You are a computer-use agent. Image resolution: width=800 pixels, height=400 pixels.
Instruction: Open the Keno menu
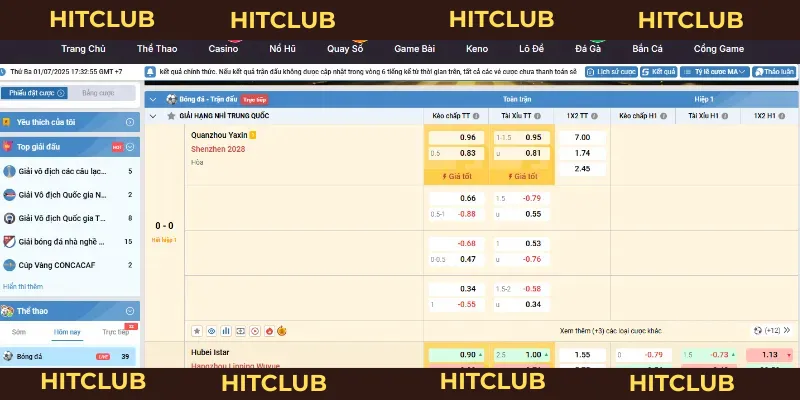click(x=477, y=49)
